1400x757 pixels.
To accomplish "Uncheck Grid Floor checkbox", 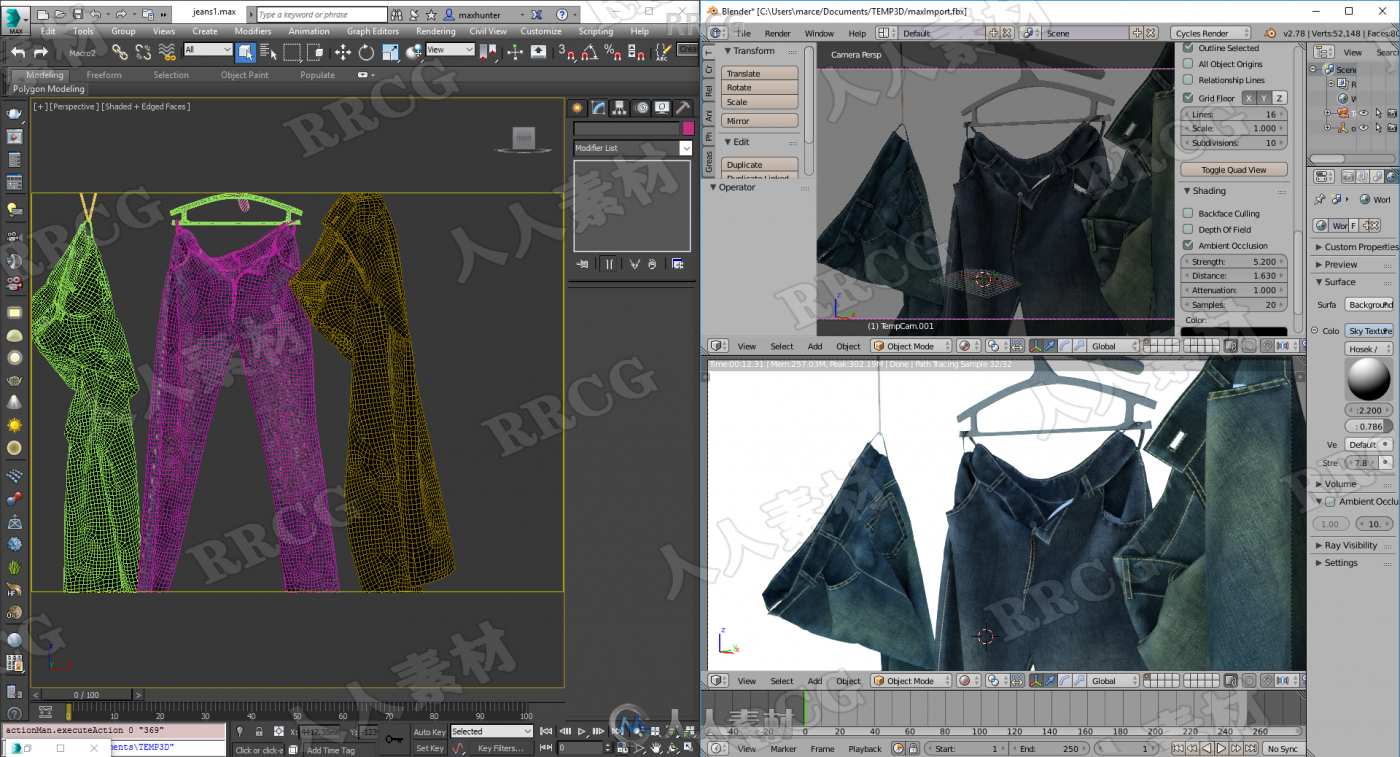I will (x=1188, y=98).
